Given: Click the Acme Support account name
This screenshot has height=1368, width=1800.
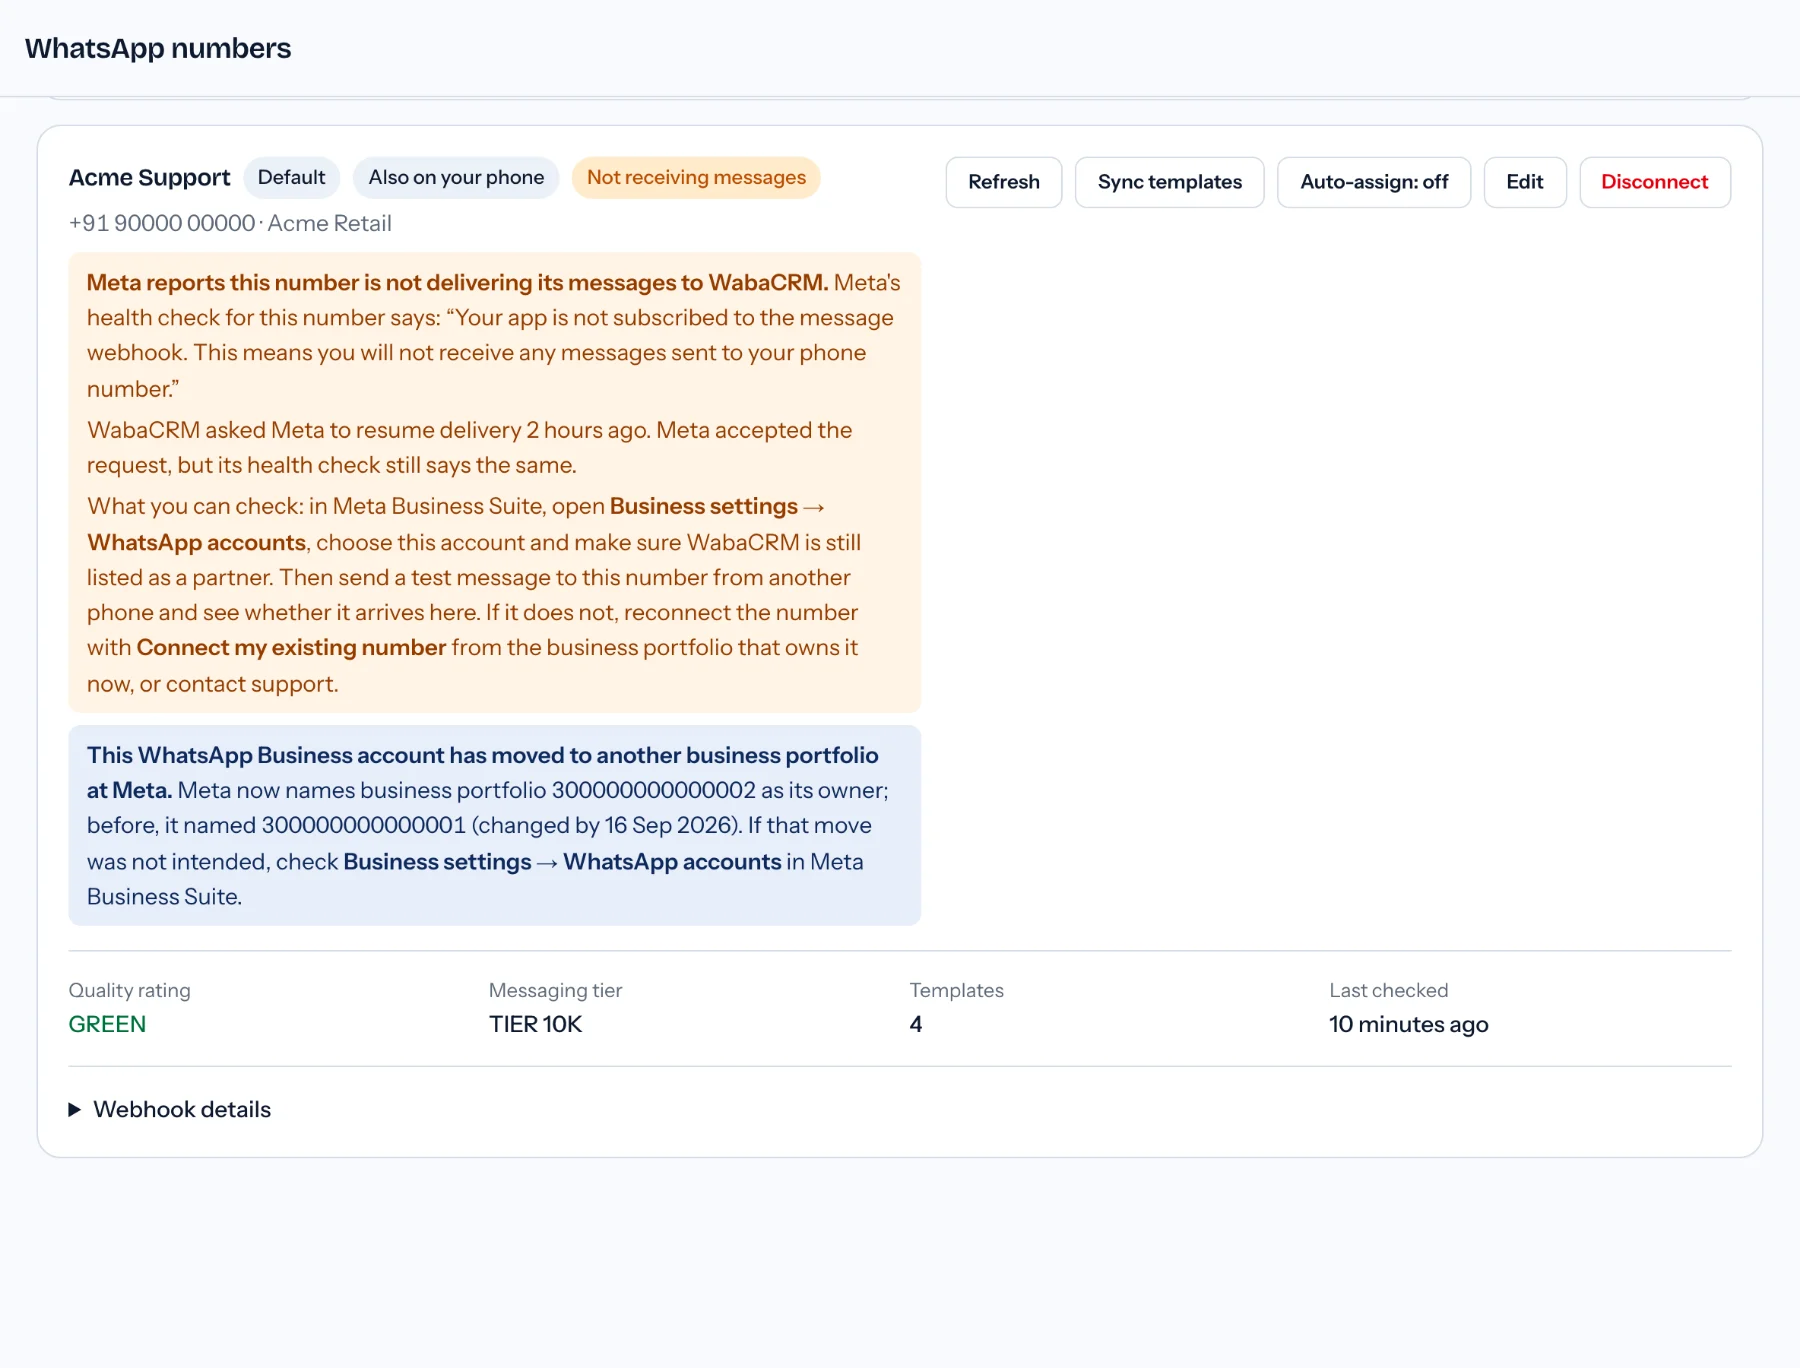Looking at the screenshot, I should coord(149,178).
